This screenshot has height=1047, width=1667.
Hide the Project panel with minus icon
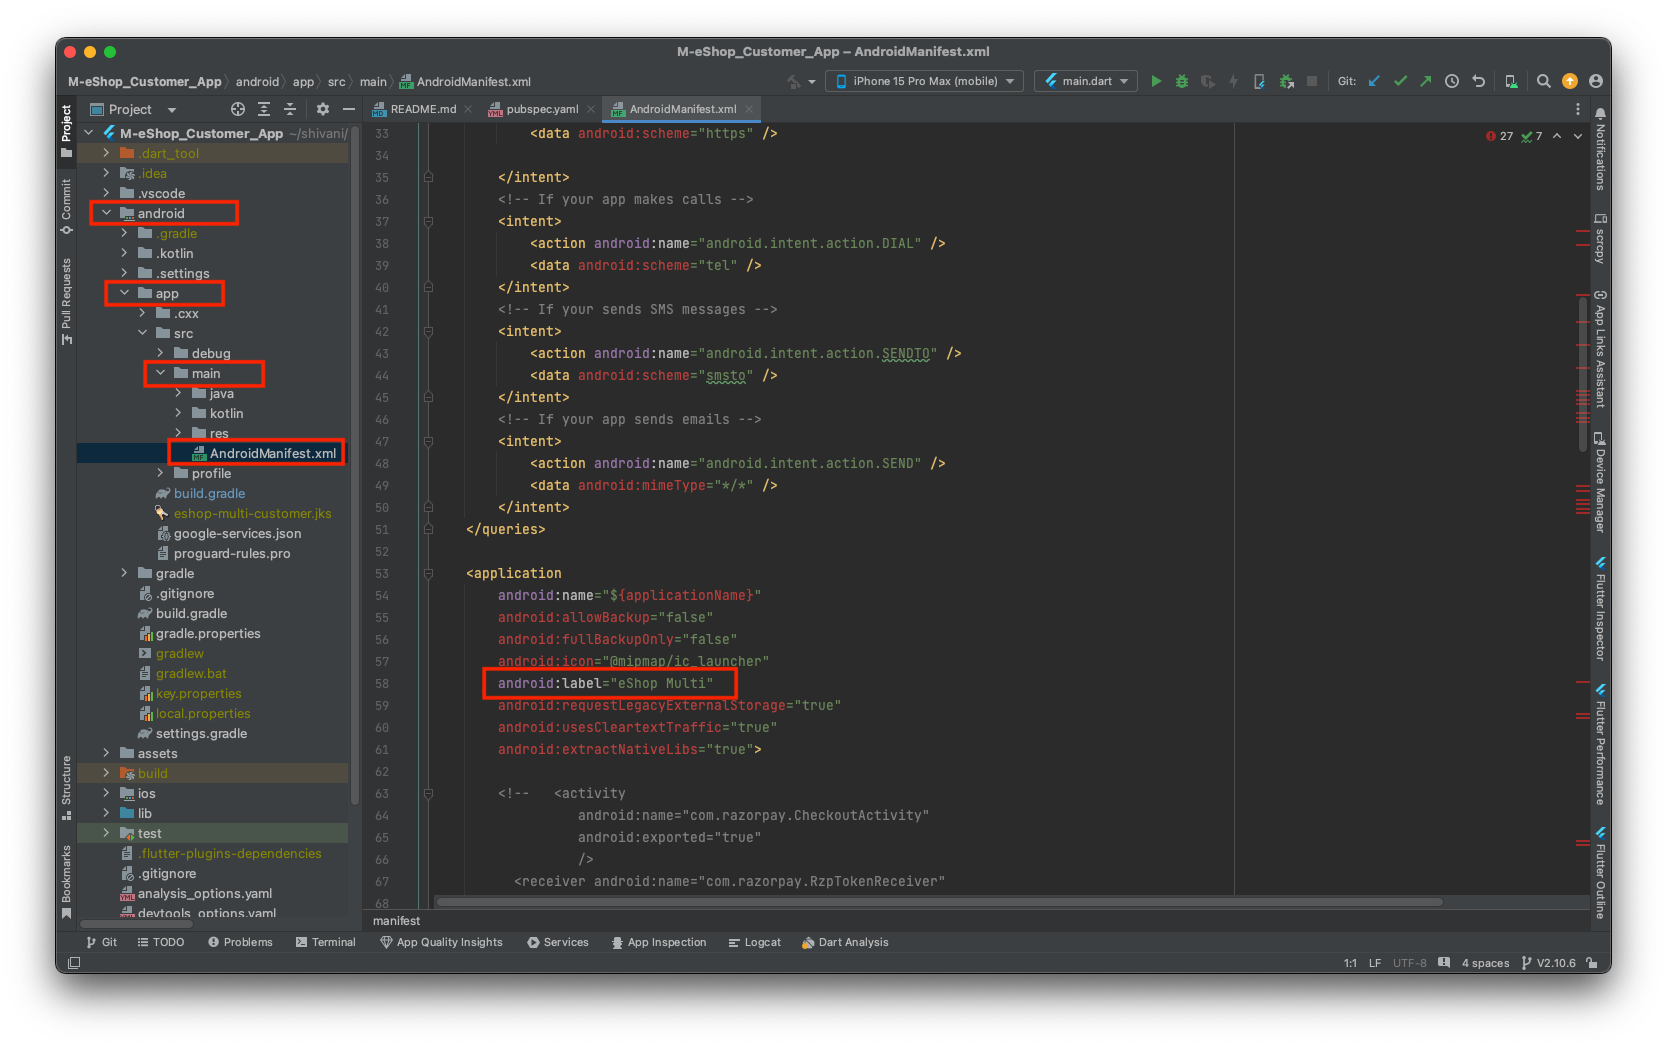pos(349,109)
